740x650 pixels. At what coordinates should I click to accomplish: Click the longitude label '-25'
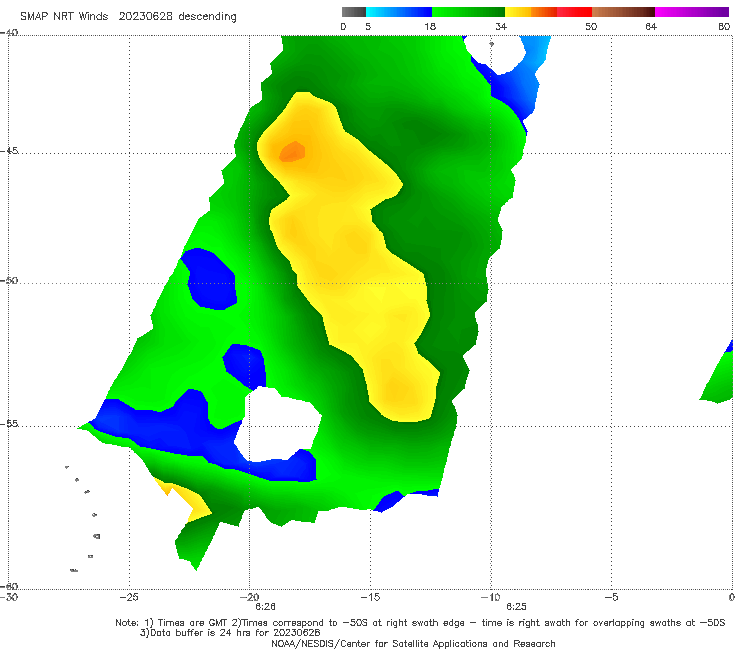point(129,597)
